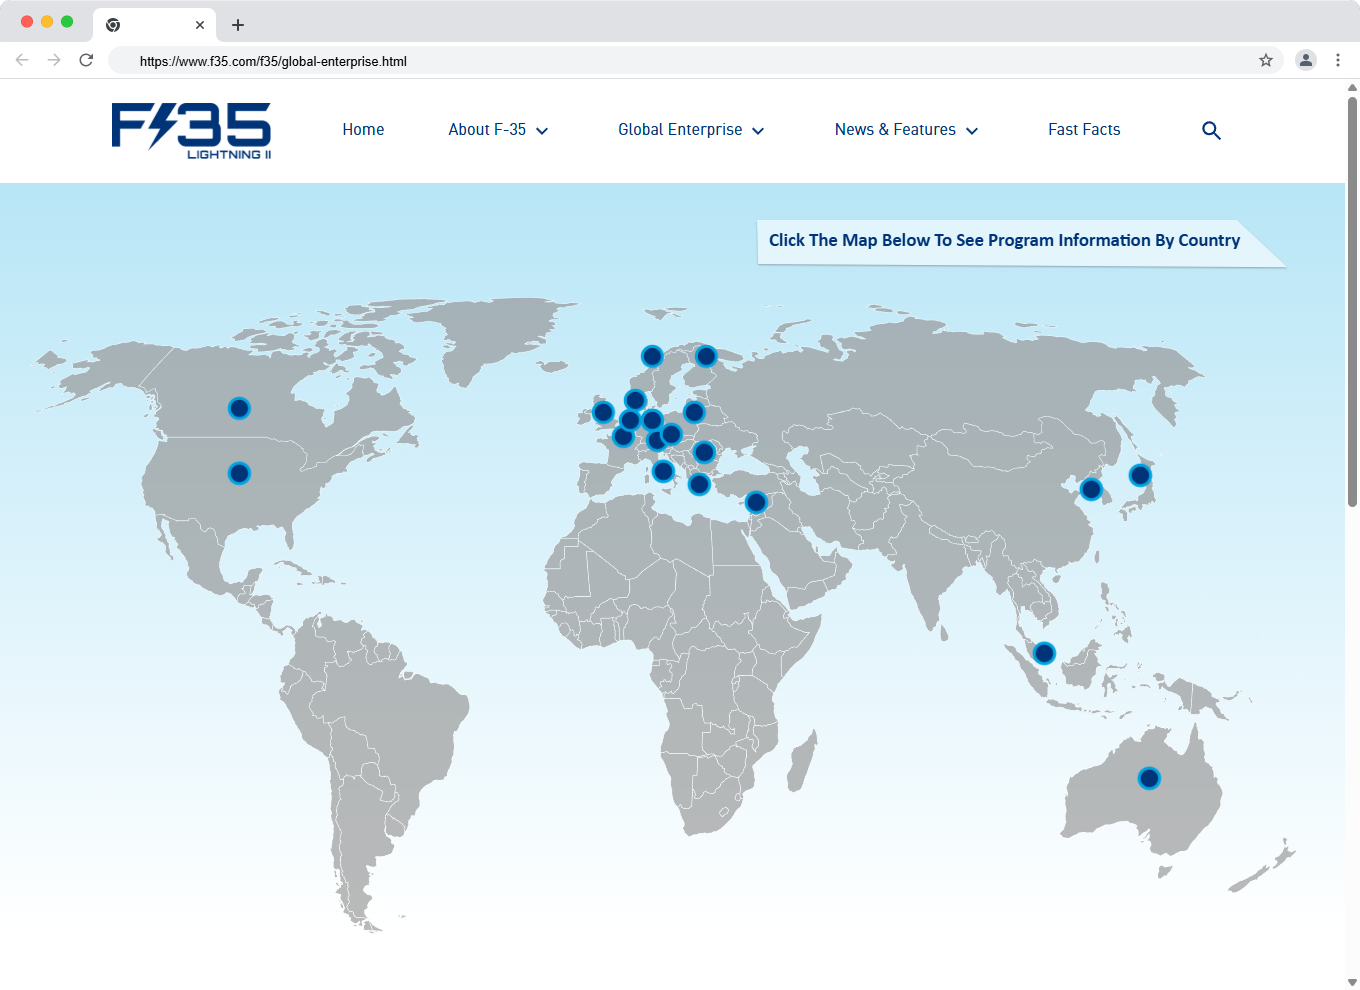This screenshot has width=1360, height=990.
Task: Click the About F-35 menu label
Action: click(x=487, y=130)
